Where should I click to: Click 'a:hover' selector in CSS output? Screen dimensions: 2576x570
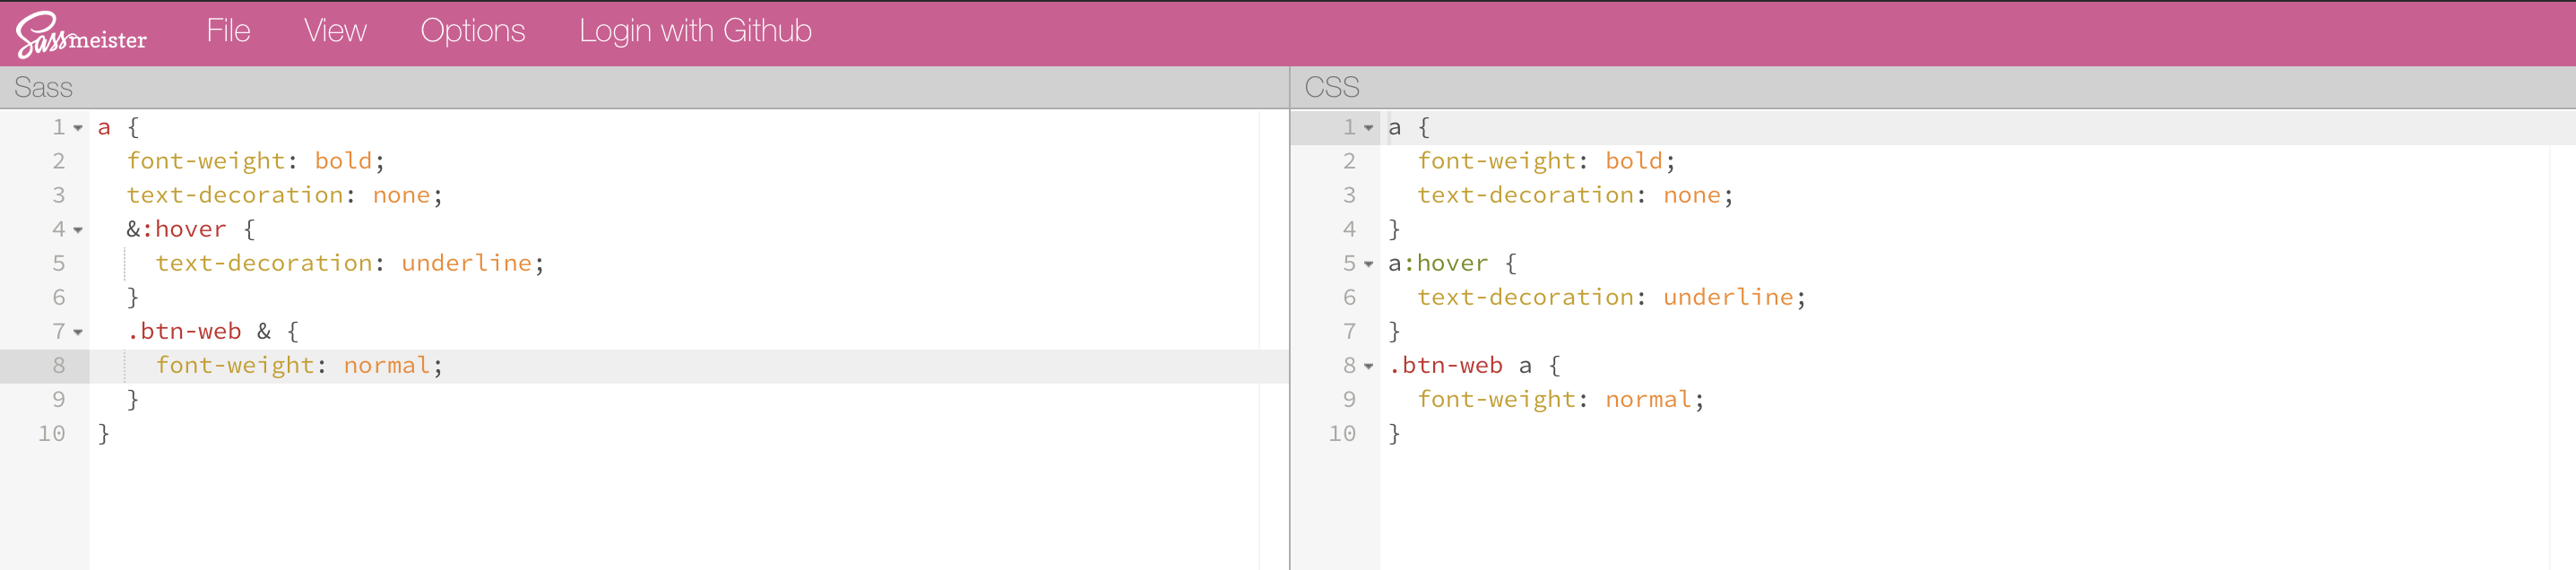pos(1438,263)
